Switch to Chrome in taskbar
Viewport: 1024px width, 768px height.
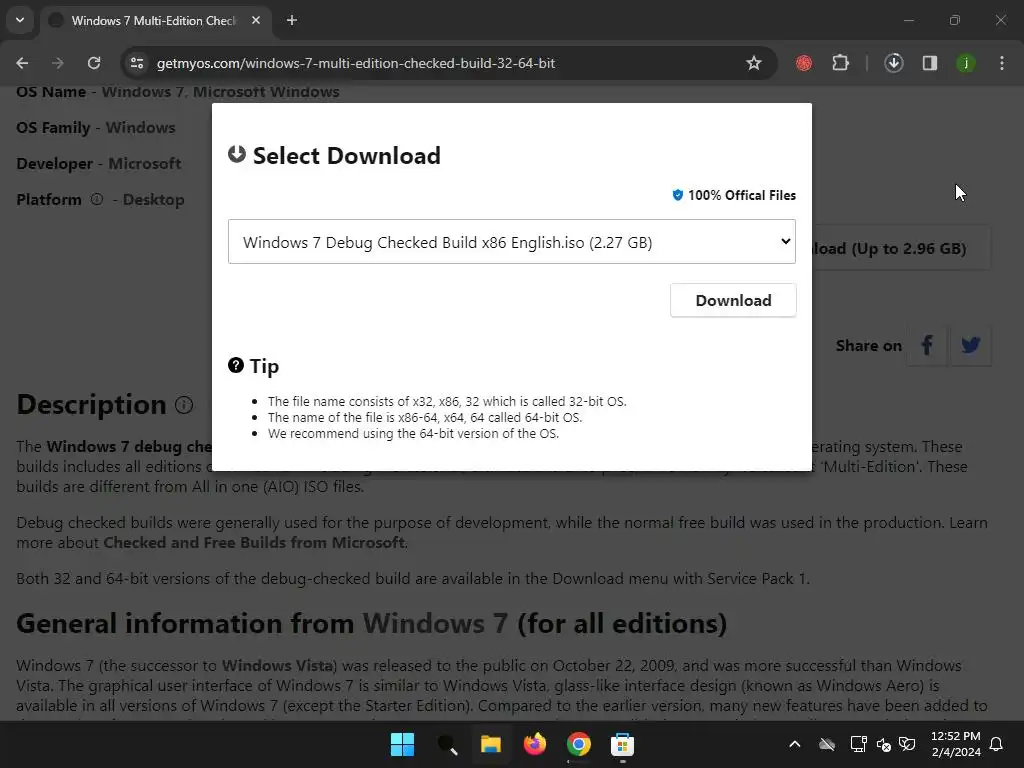pyautogui.click(x=579, y=744)
